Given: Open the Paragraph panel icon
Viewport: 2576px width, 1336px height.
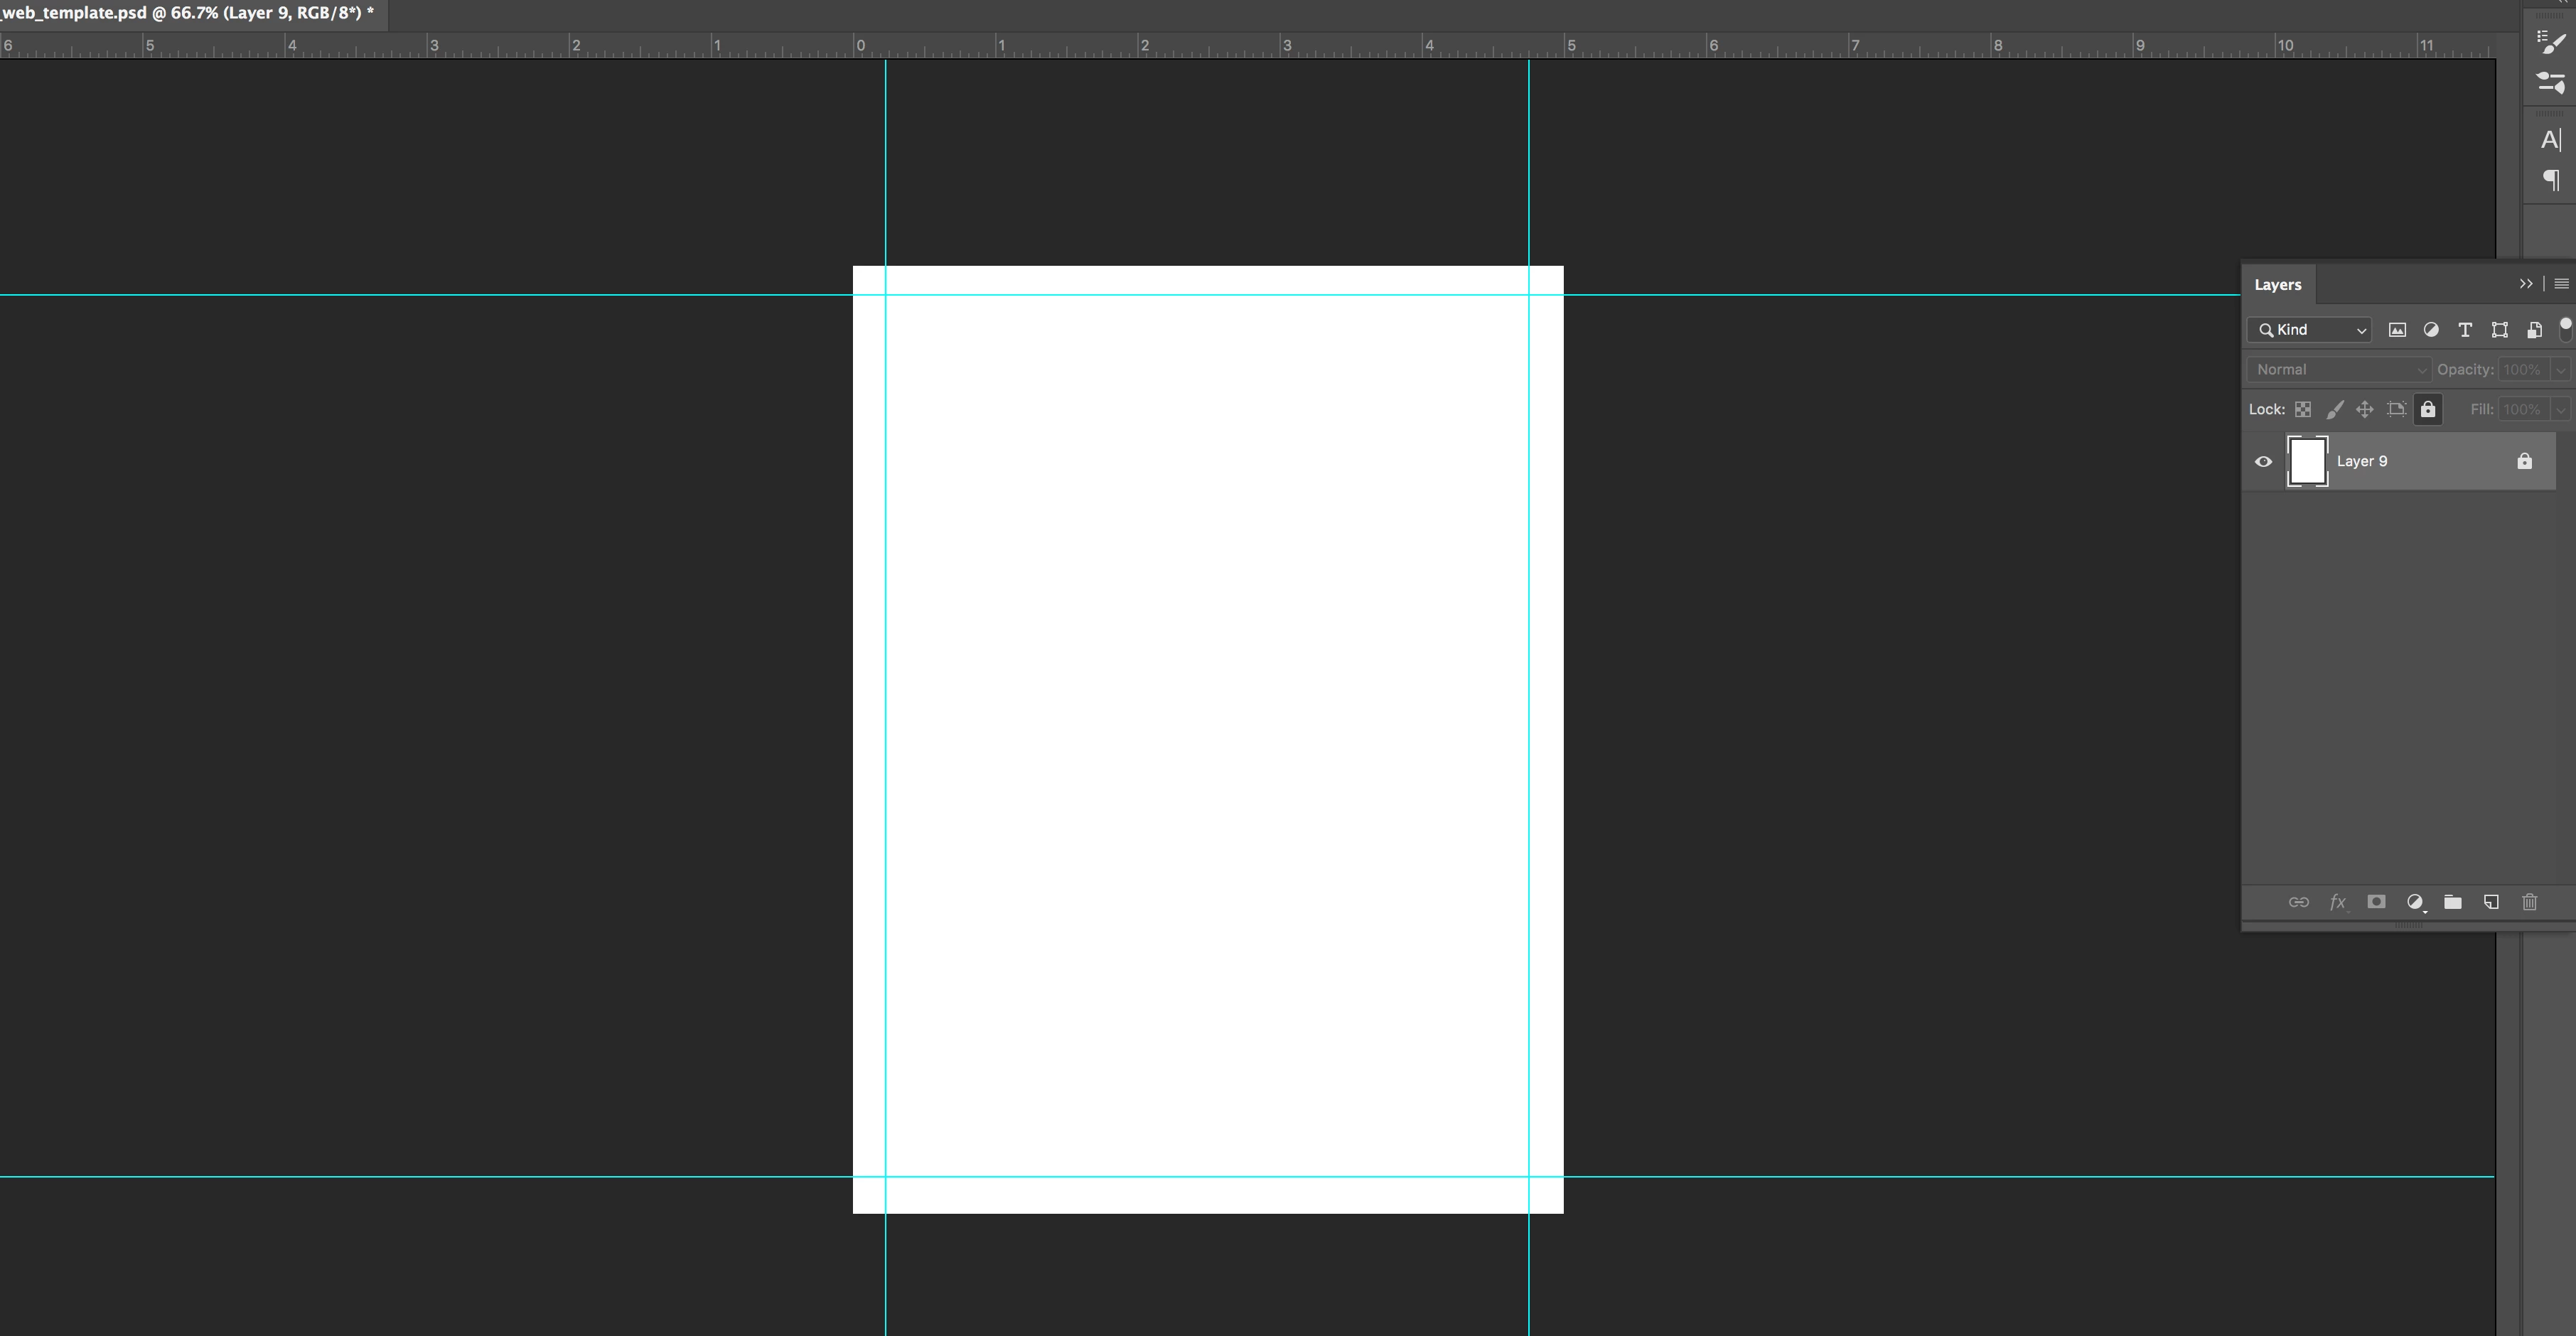Looking at the screenshot, I should coord(2551,180).
